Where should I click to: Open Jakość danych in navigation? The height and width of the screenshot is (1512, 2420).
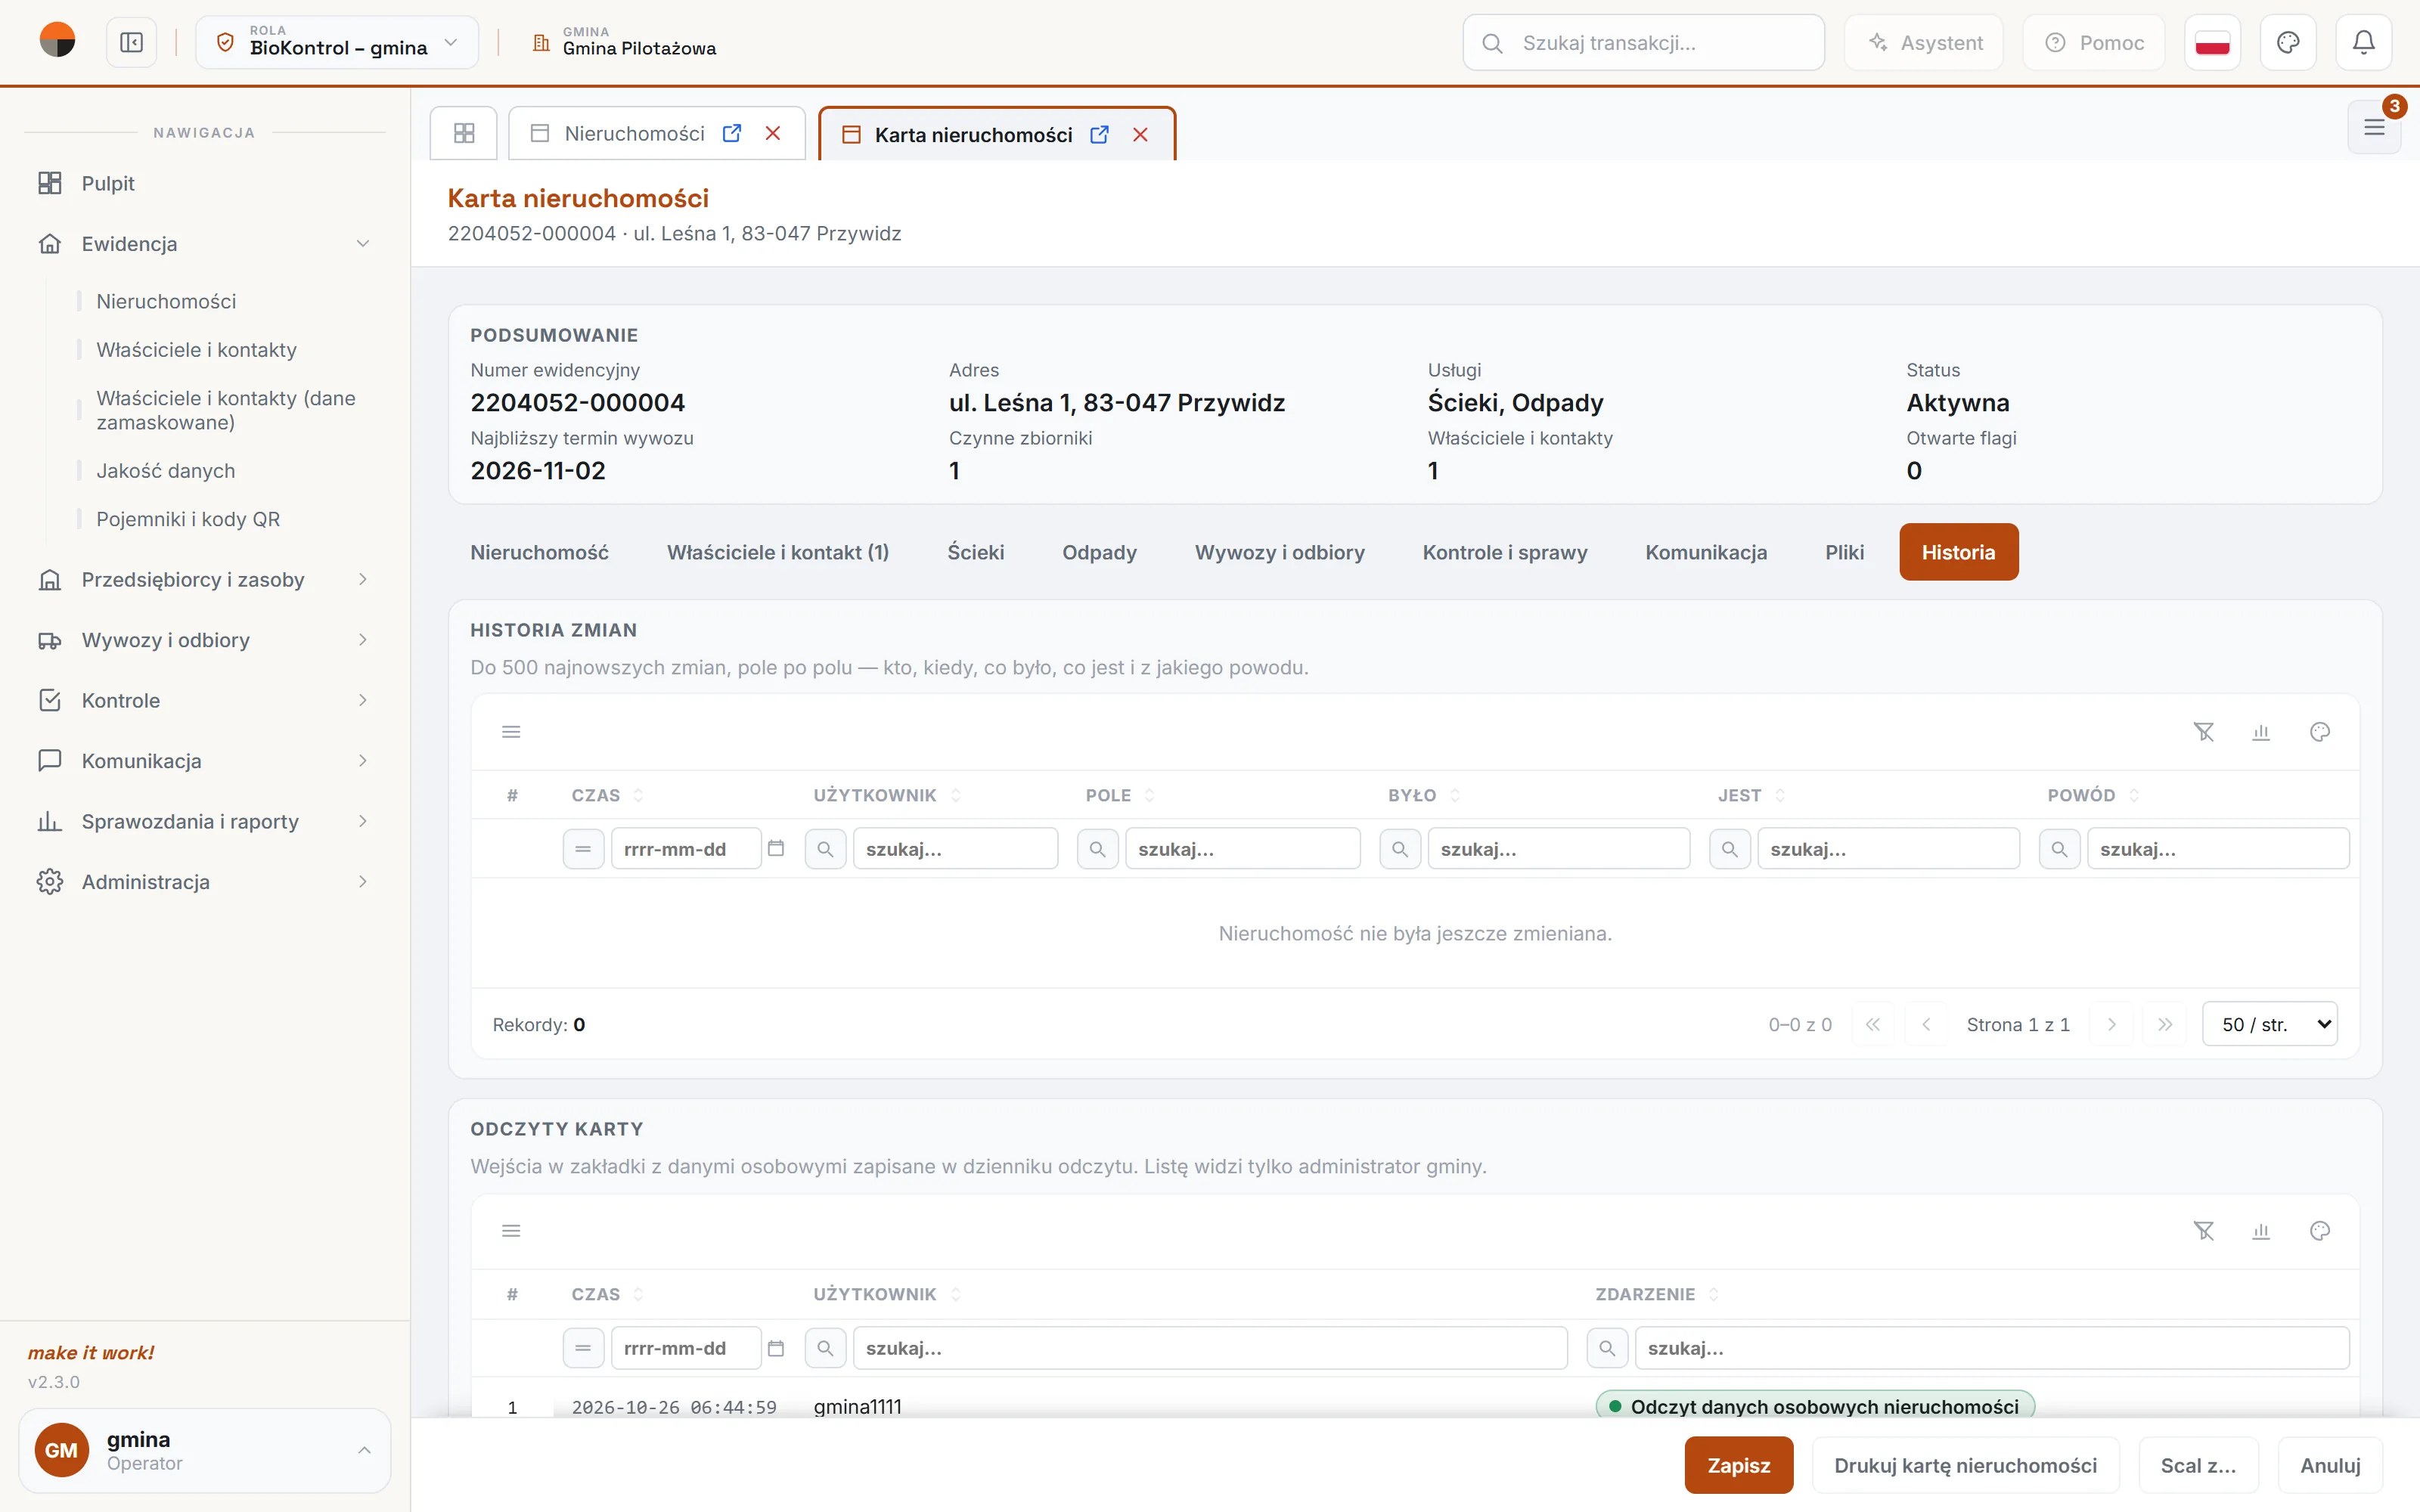pyautogui.click(x=165, y=471)
